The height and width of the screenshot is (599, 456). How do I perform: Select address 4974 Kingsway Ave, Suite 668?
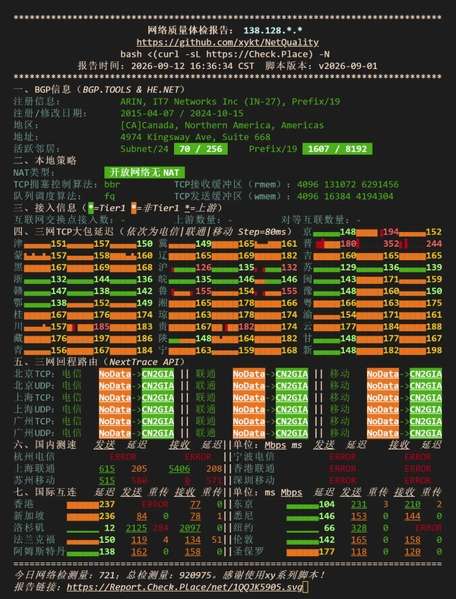pos(195,137)
